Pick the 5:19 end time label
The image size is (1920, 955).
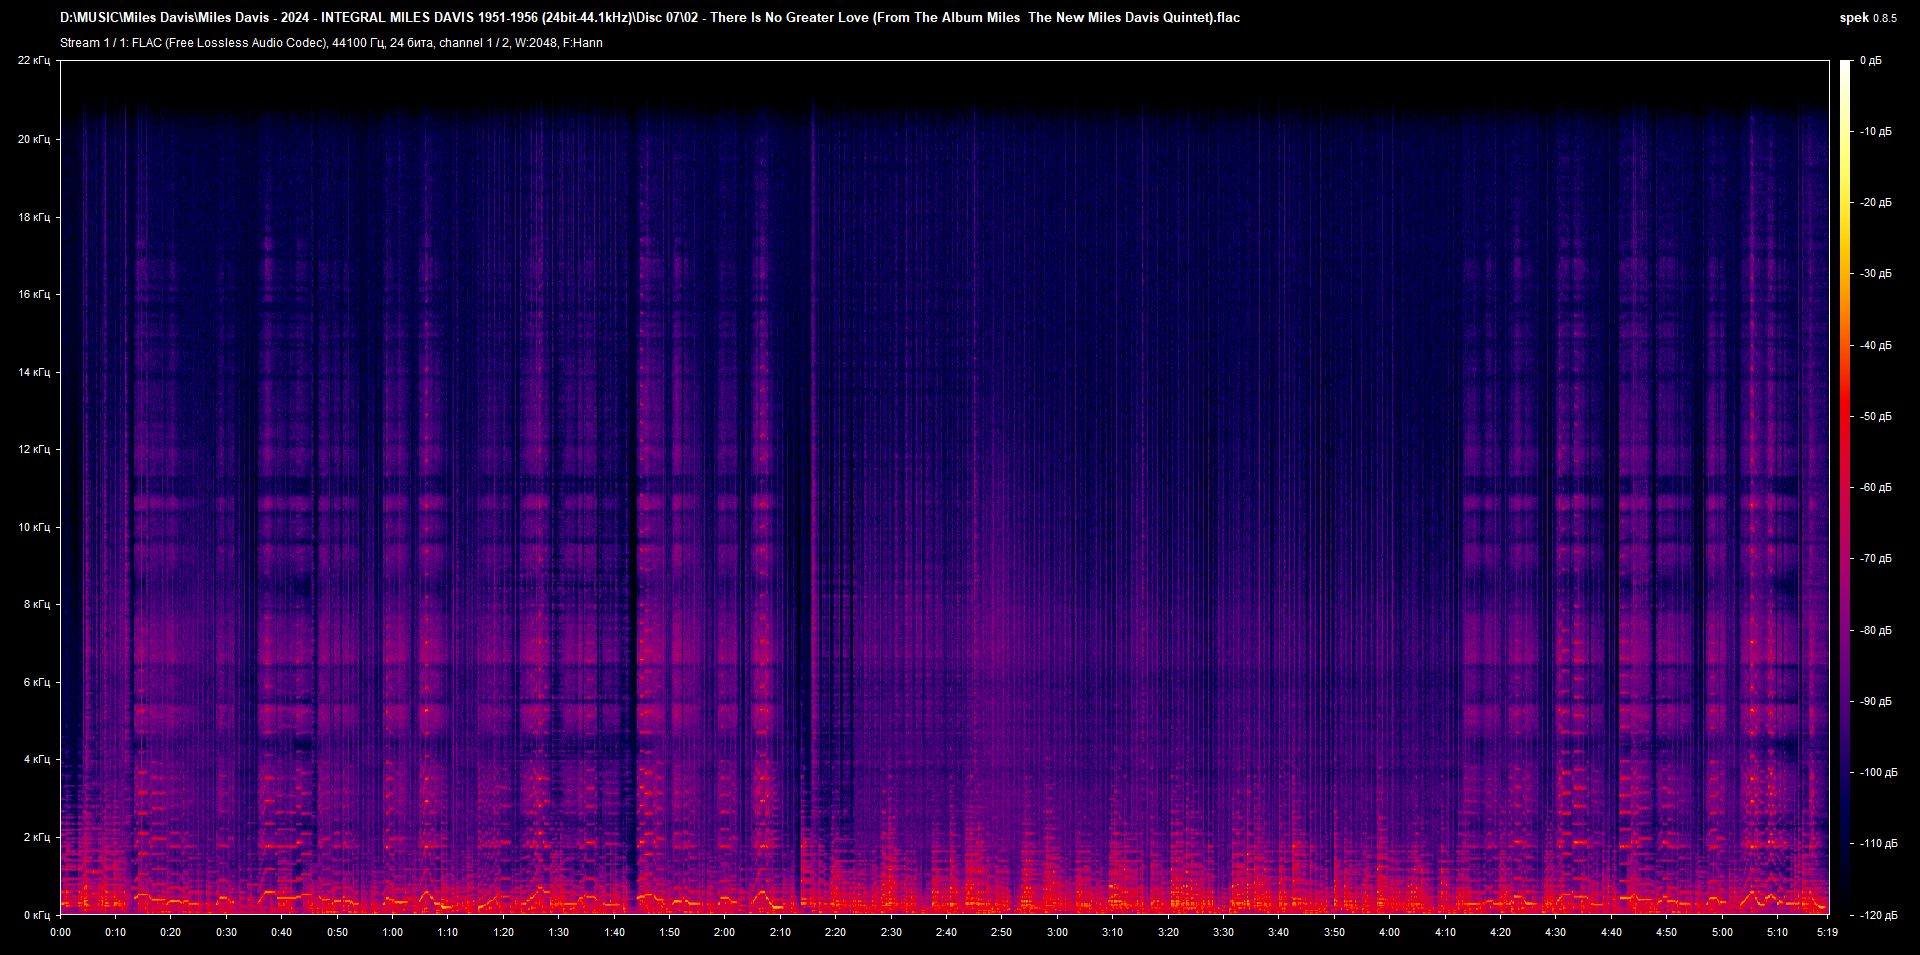click(x=1828, y=932)
